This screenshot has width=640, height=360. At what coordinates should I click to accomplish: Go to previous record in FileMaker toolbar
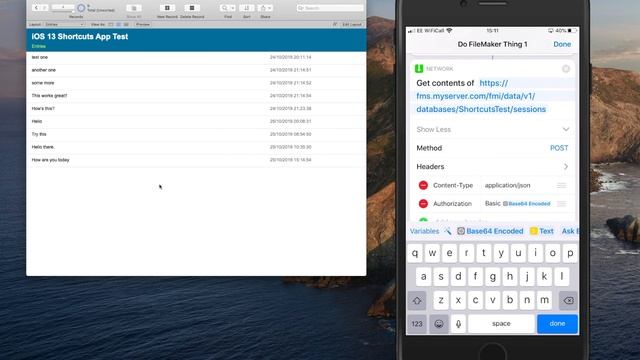coord(36,8)
